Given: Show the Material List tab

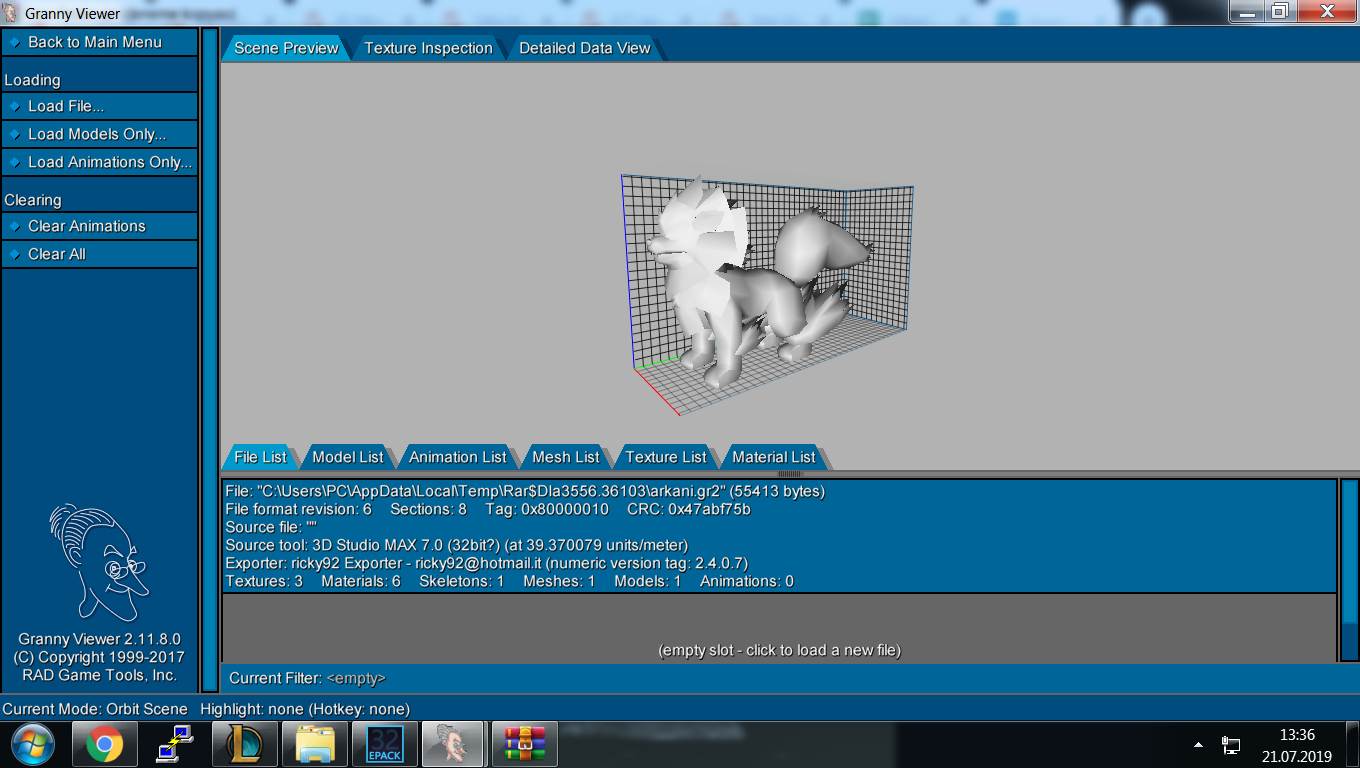Looking at the screenshot, I should point(774,457).
